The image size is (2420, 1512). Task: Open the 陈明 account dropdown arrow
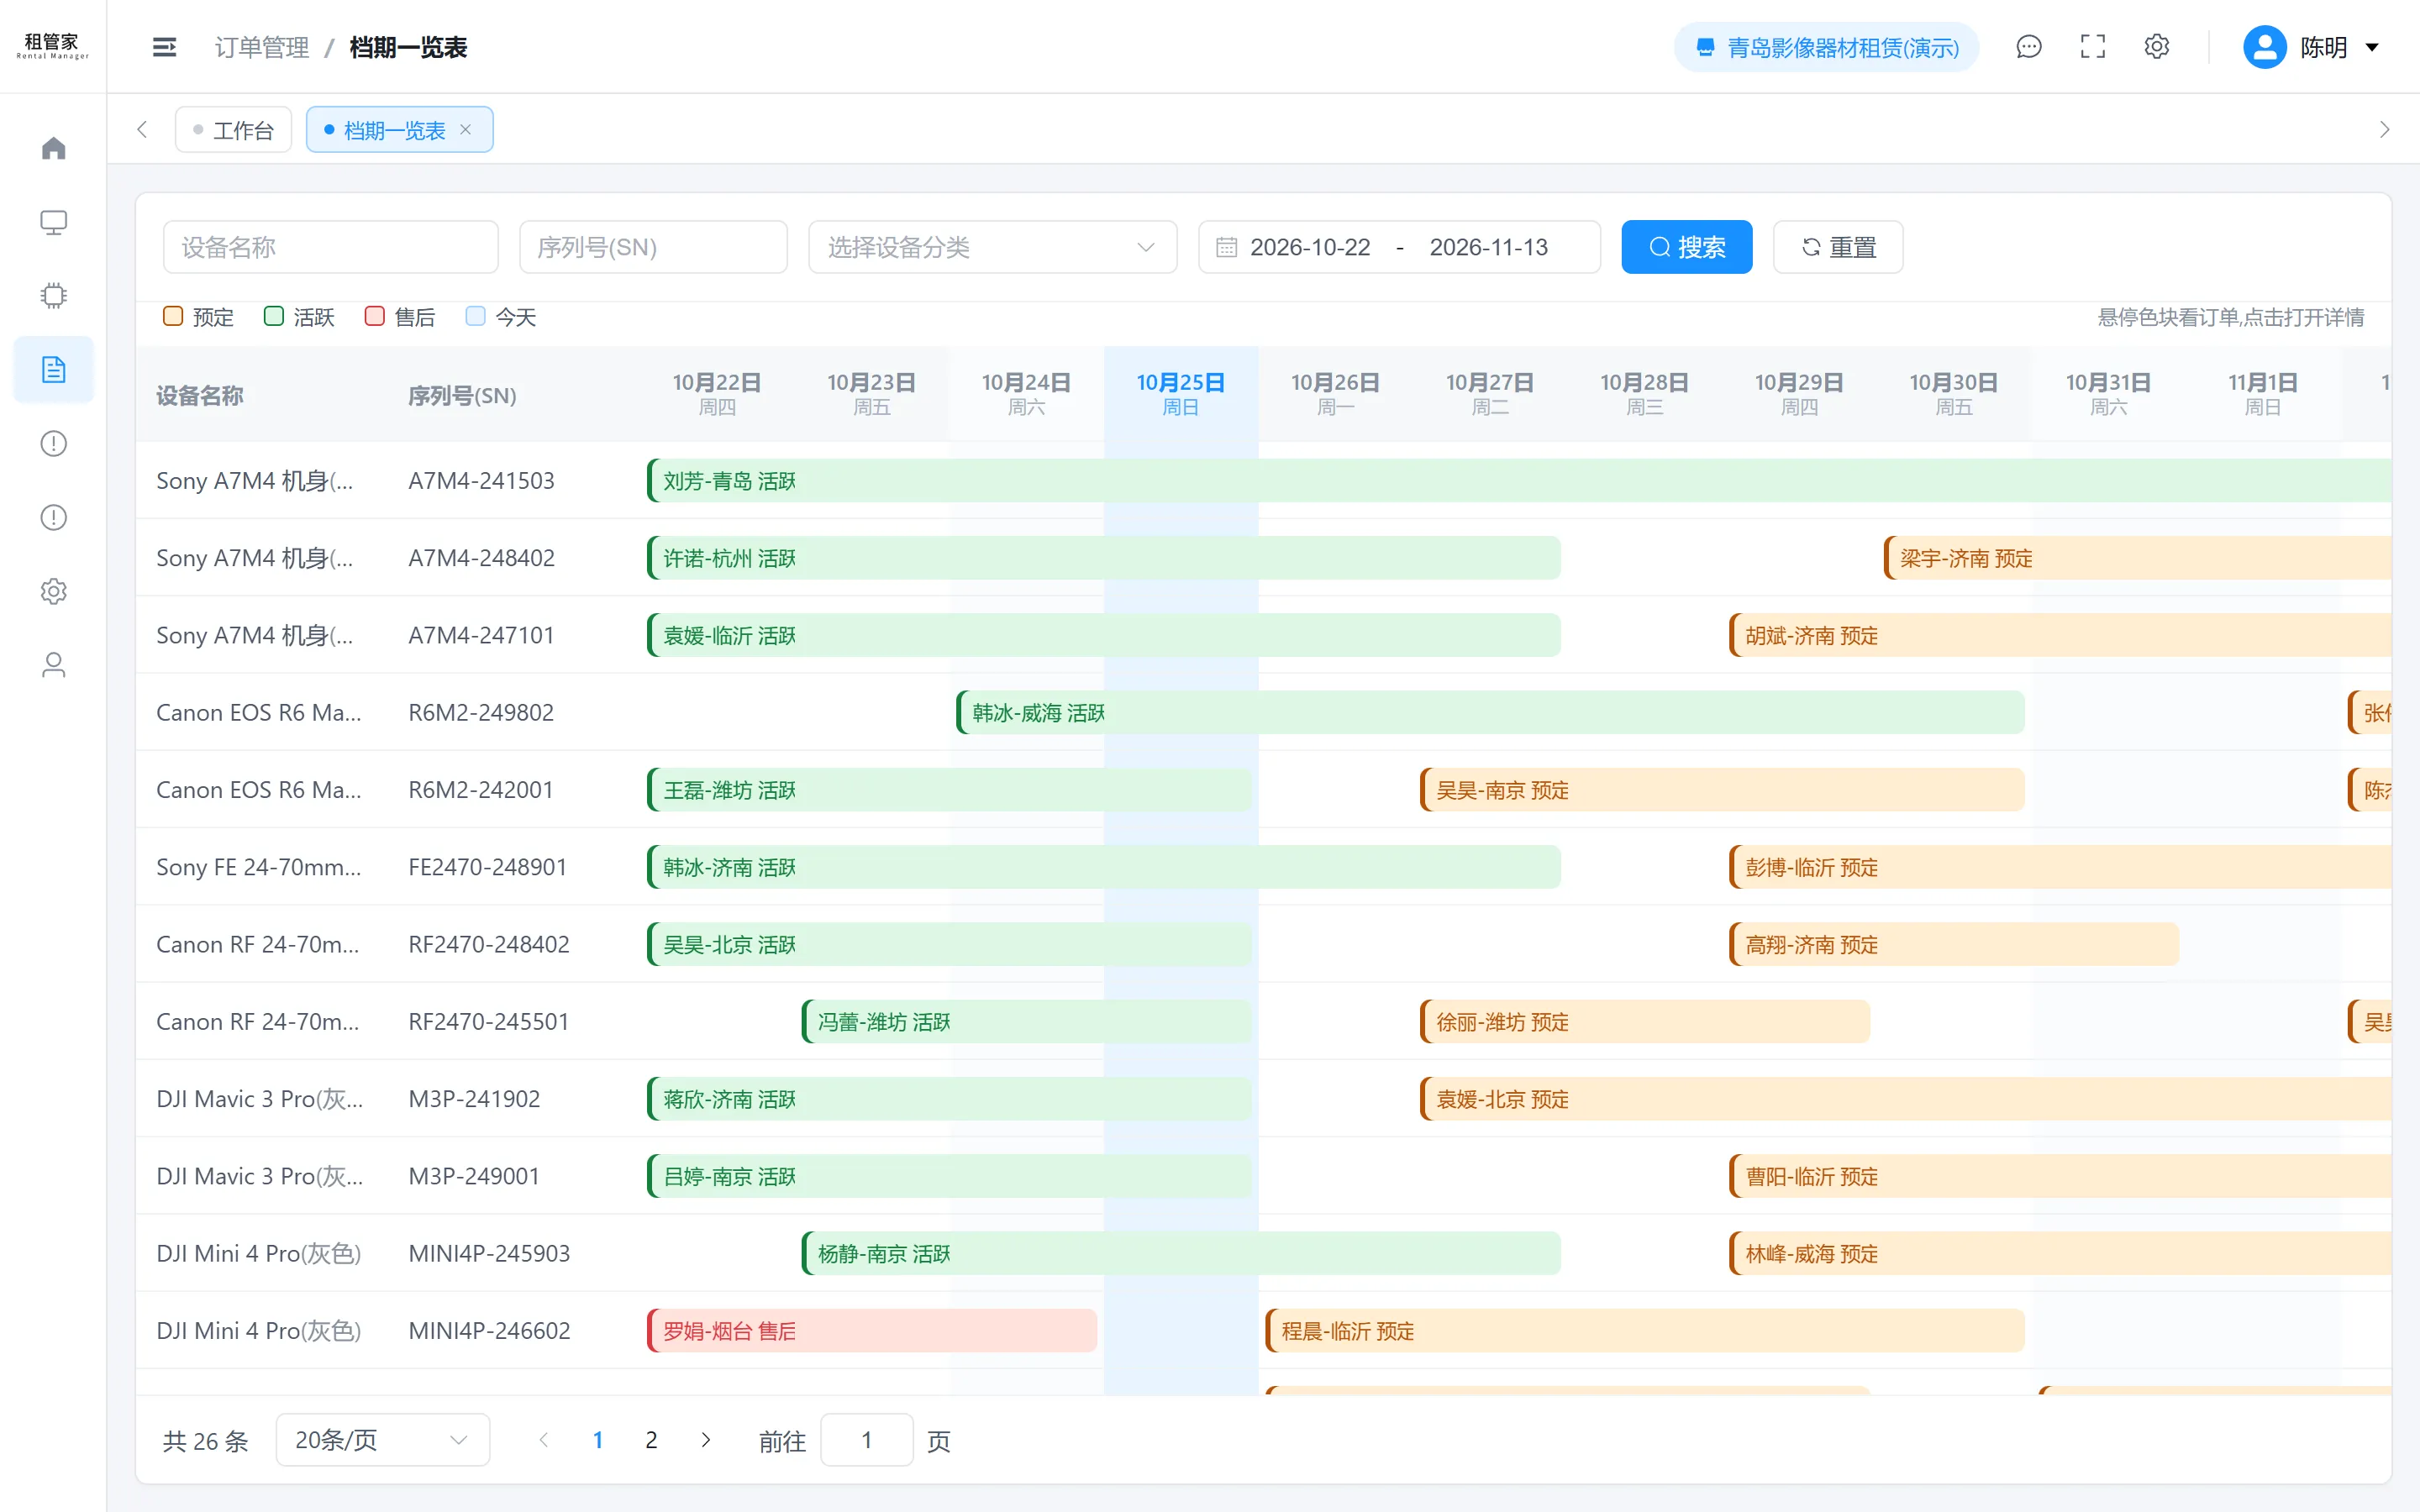[x=2372, y=47]
